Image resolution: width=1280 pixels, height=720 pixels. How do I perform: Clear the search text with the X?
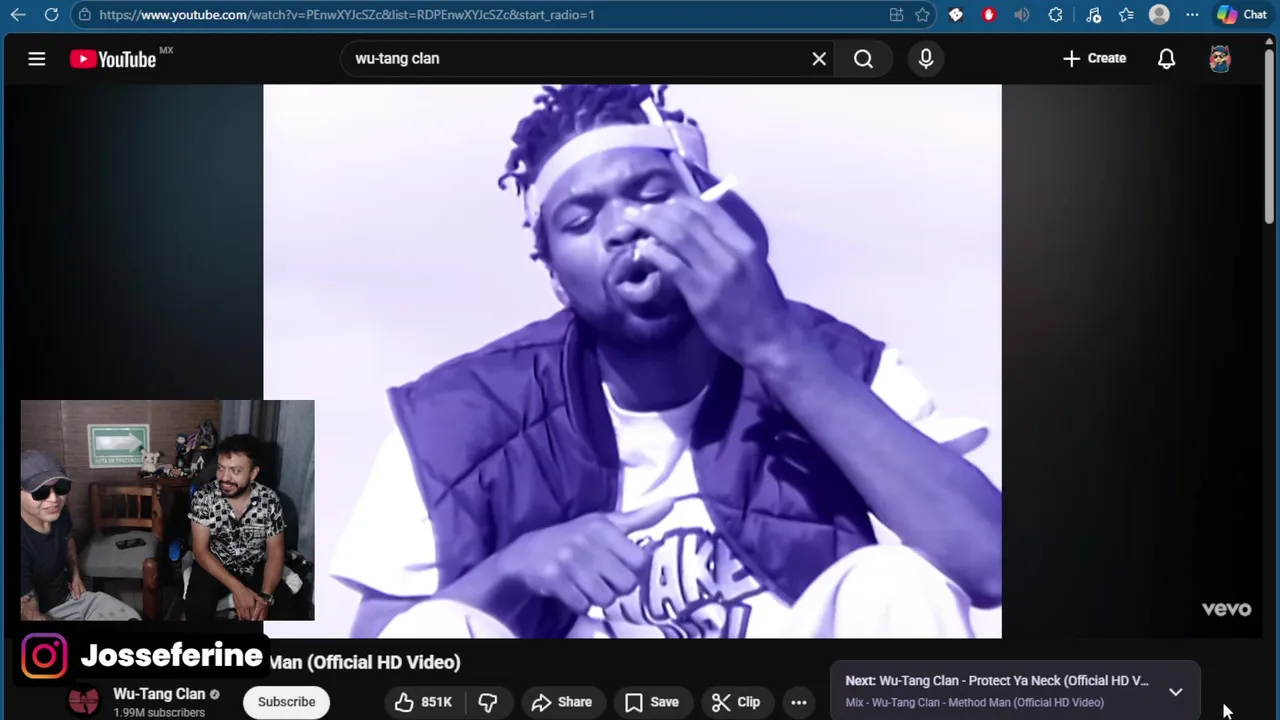819,59
